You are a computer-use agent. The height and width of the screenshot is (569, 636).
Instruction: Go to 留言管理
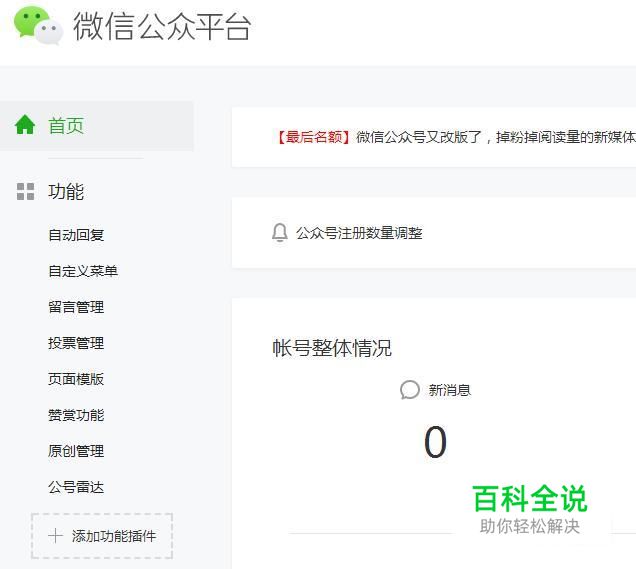(x=76, y=307)
